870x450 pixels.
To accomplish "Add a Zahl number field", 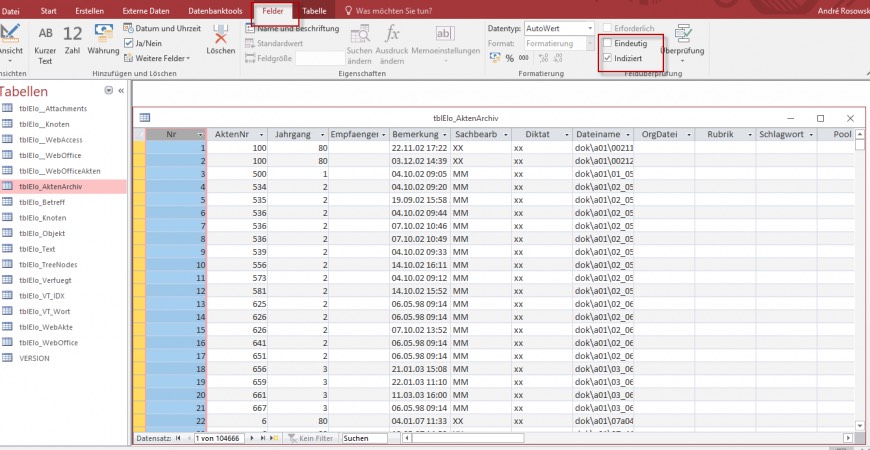I will [x=72, y=42].
